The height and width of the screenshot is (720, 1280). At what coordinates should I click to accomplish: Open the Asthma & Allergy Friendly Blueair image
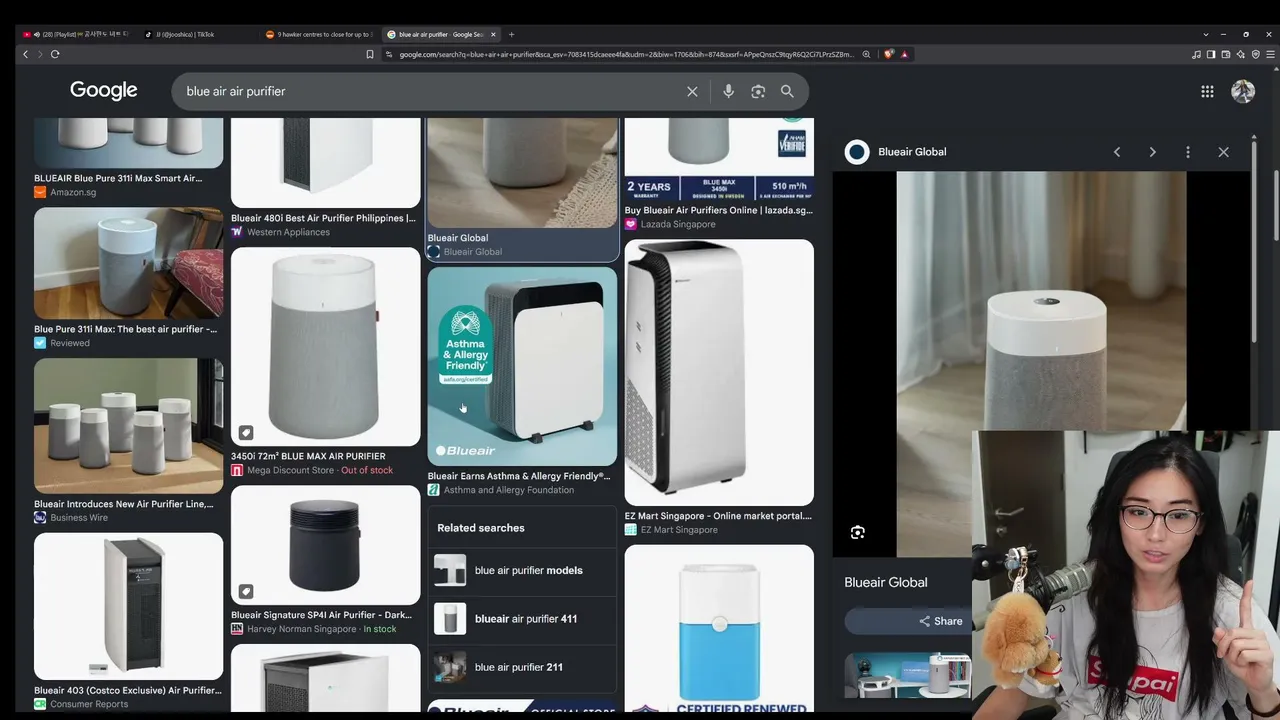[522, 366]
